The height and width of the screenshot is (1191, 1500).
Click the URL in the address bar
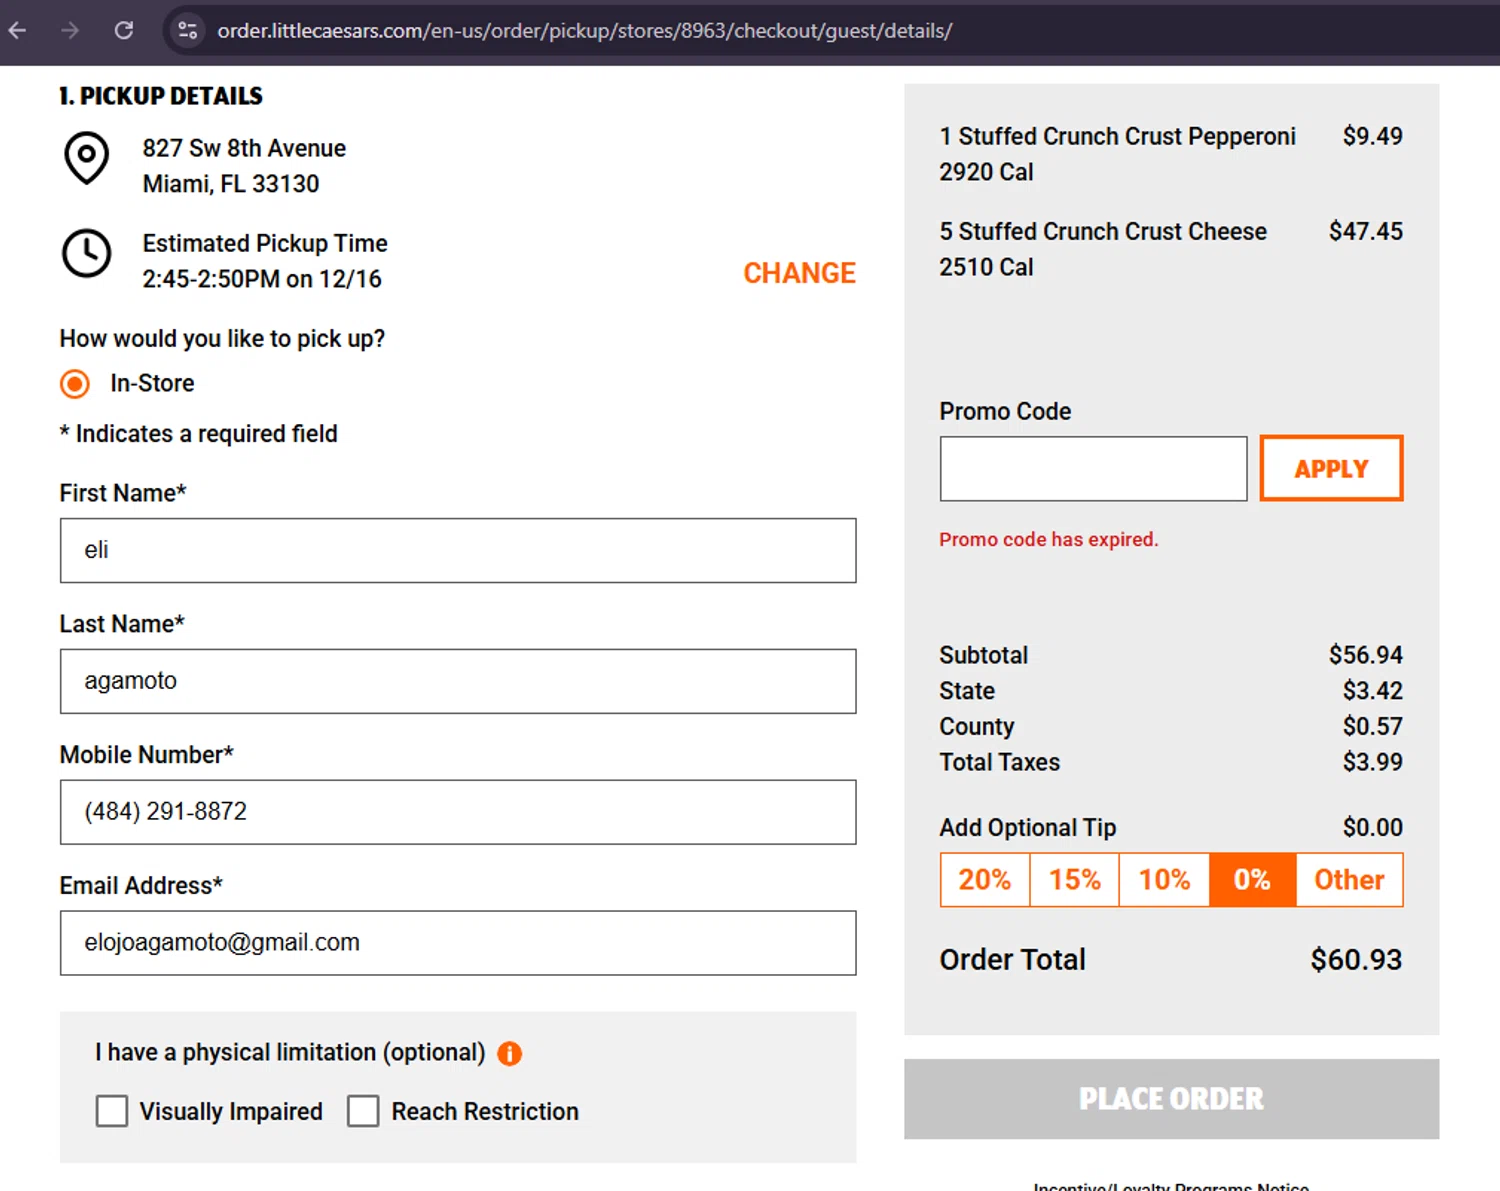(584, 31)
